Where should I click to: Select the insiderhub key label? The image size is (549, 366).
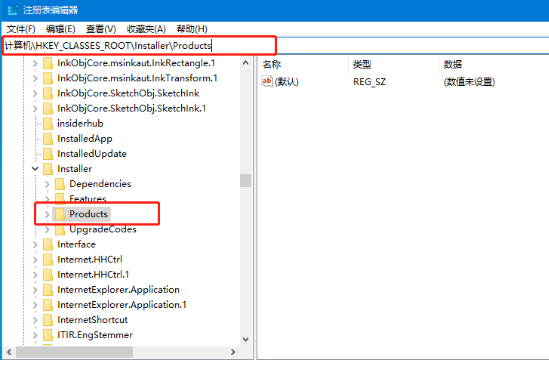(80, 124)
